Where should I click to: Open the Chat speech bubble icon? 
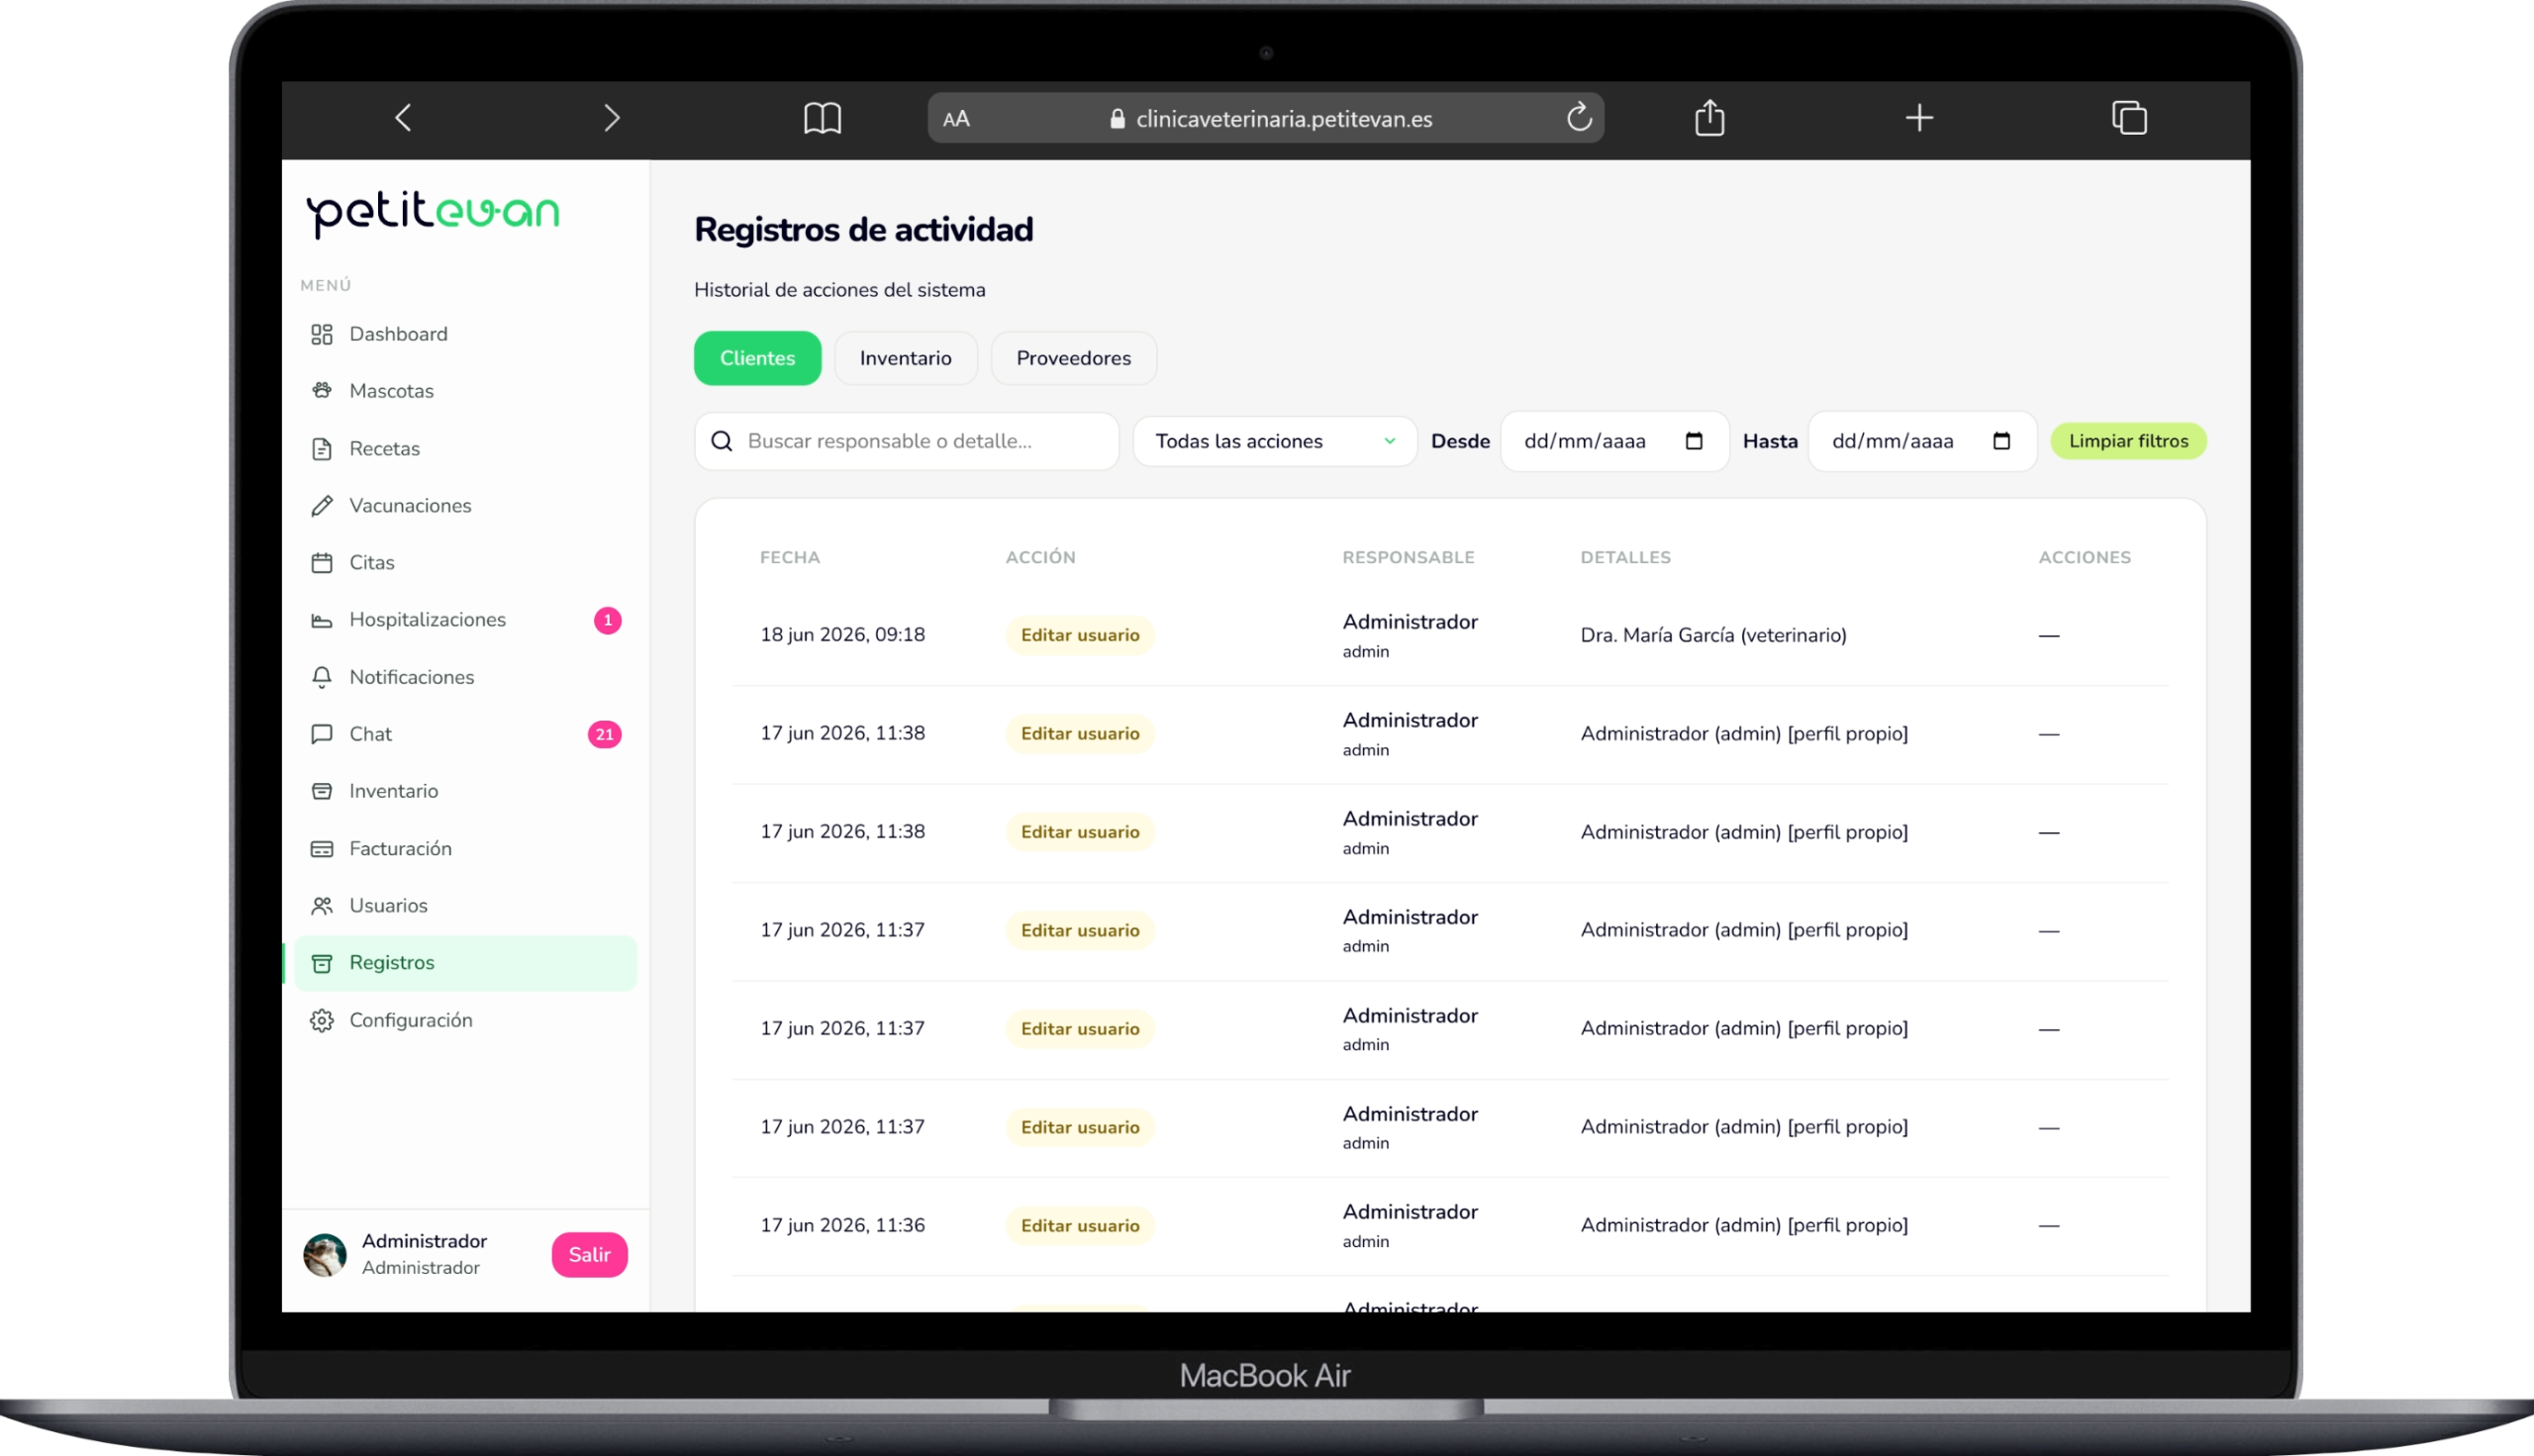point(321,734)
